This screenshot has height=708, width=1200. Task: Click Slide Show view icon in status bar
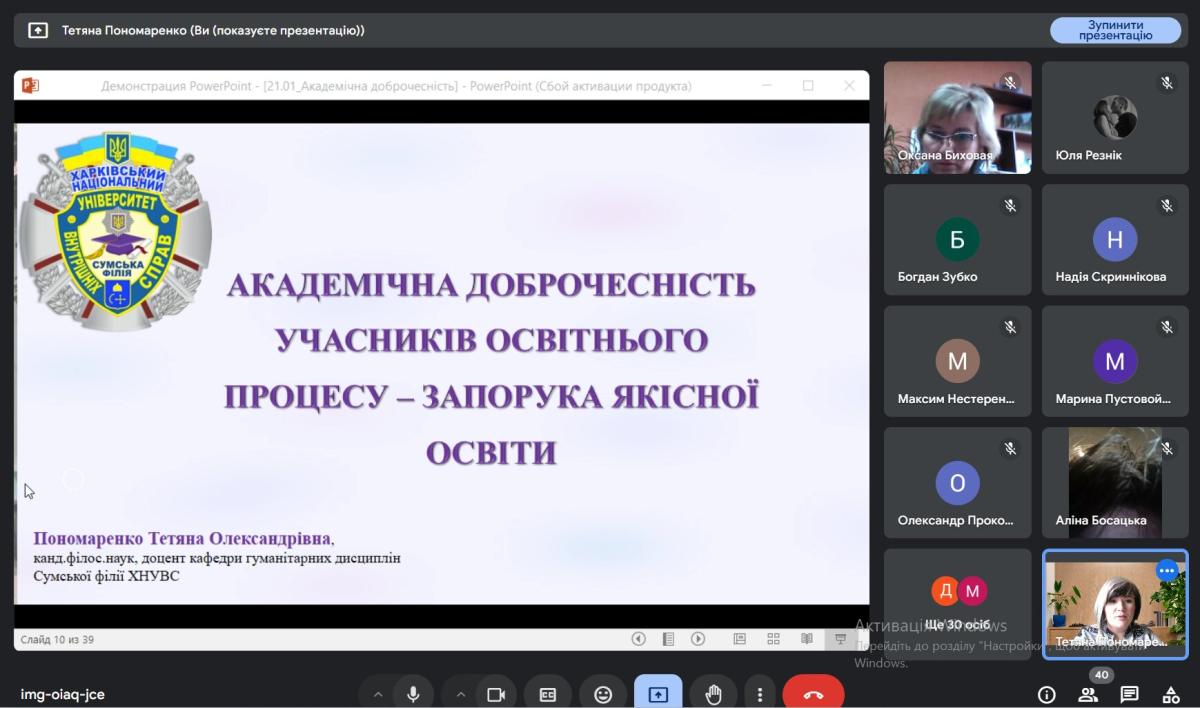[840, 639]
